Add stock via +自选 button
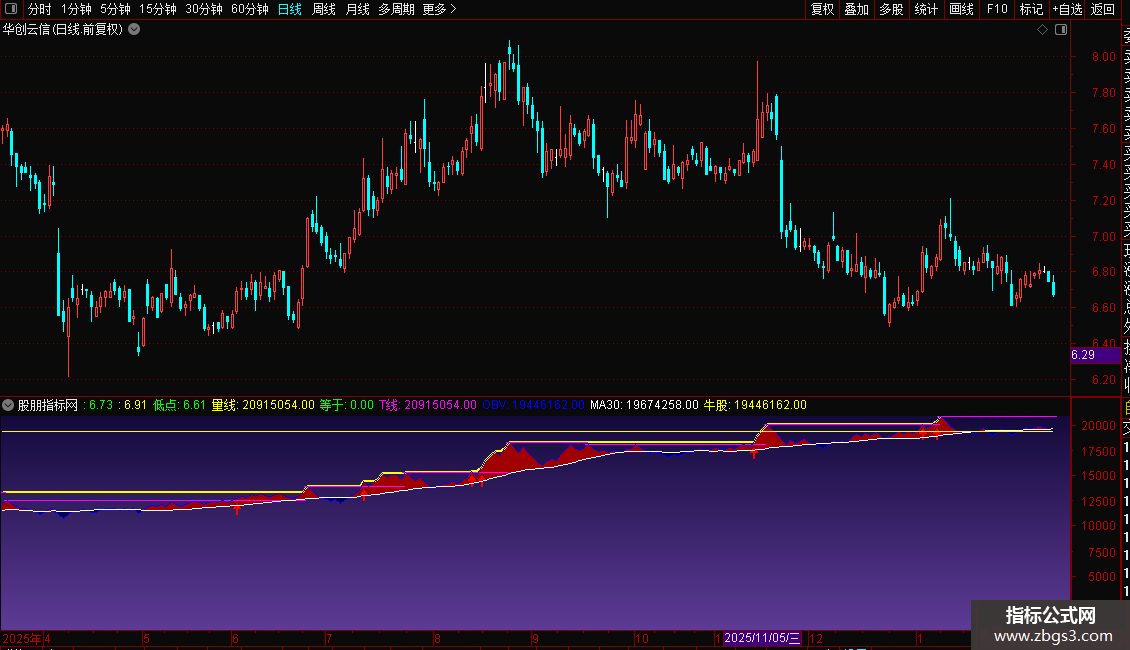 [1067, 9]
